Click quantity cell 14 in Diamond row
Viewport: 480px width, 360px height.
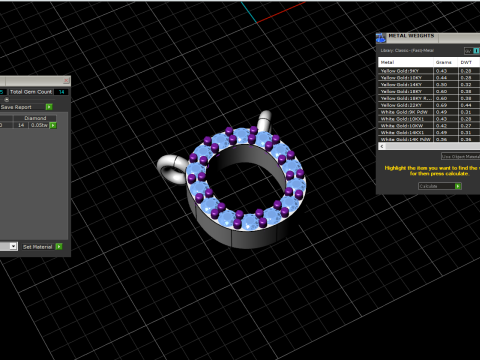click(x=21, y=125)
